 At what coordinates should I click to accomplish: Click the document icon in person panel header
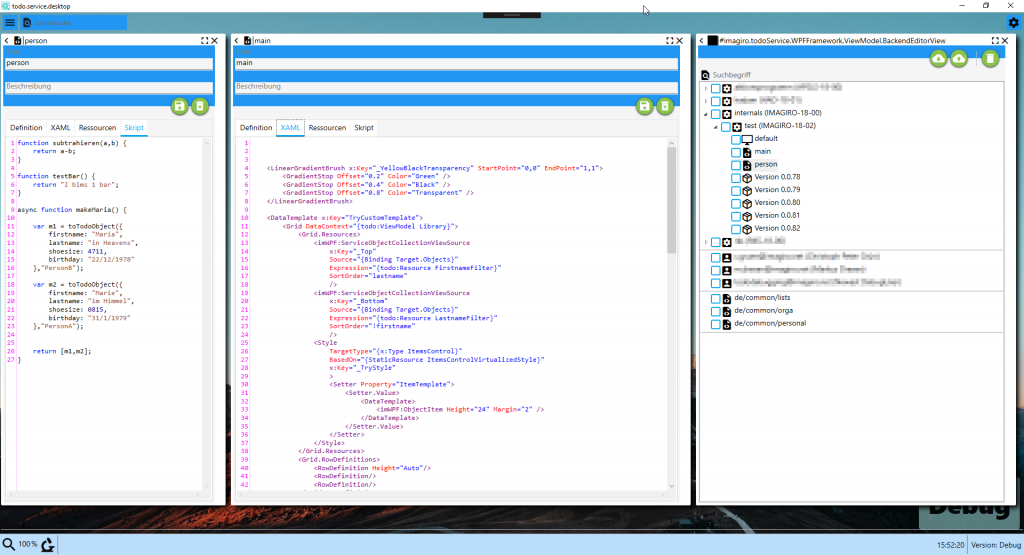pyautogui.click(x=18, y=40)
